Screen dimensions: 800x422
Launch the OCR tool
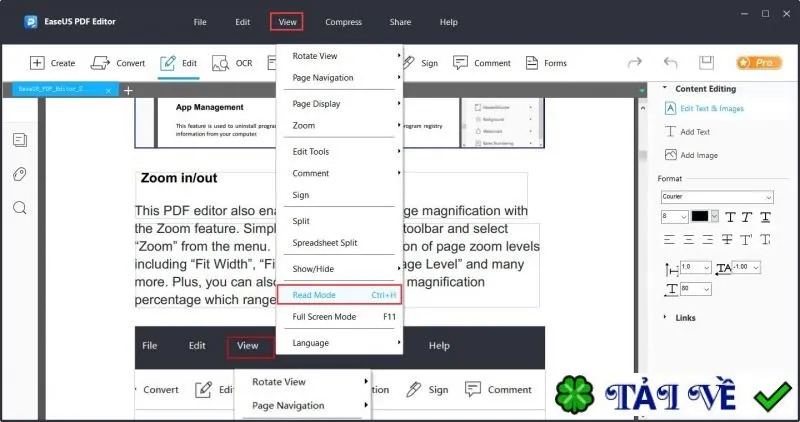tap(232, 63)
